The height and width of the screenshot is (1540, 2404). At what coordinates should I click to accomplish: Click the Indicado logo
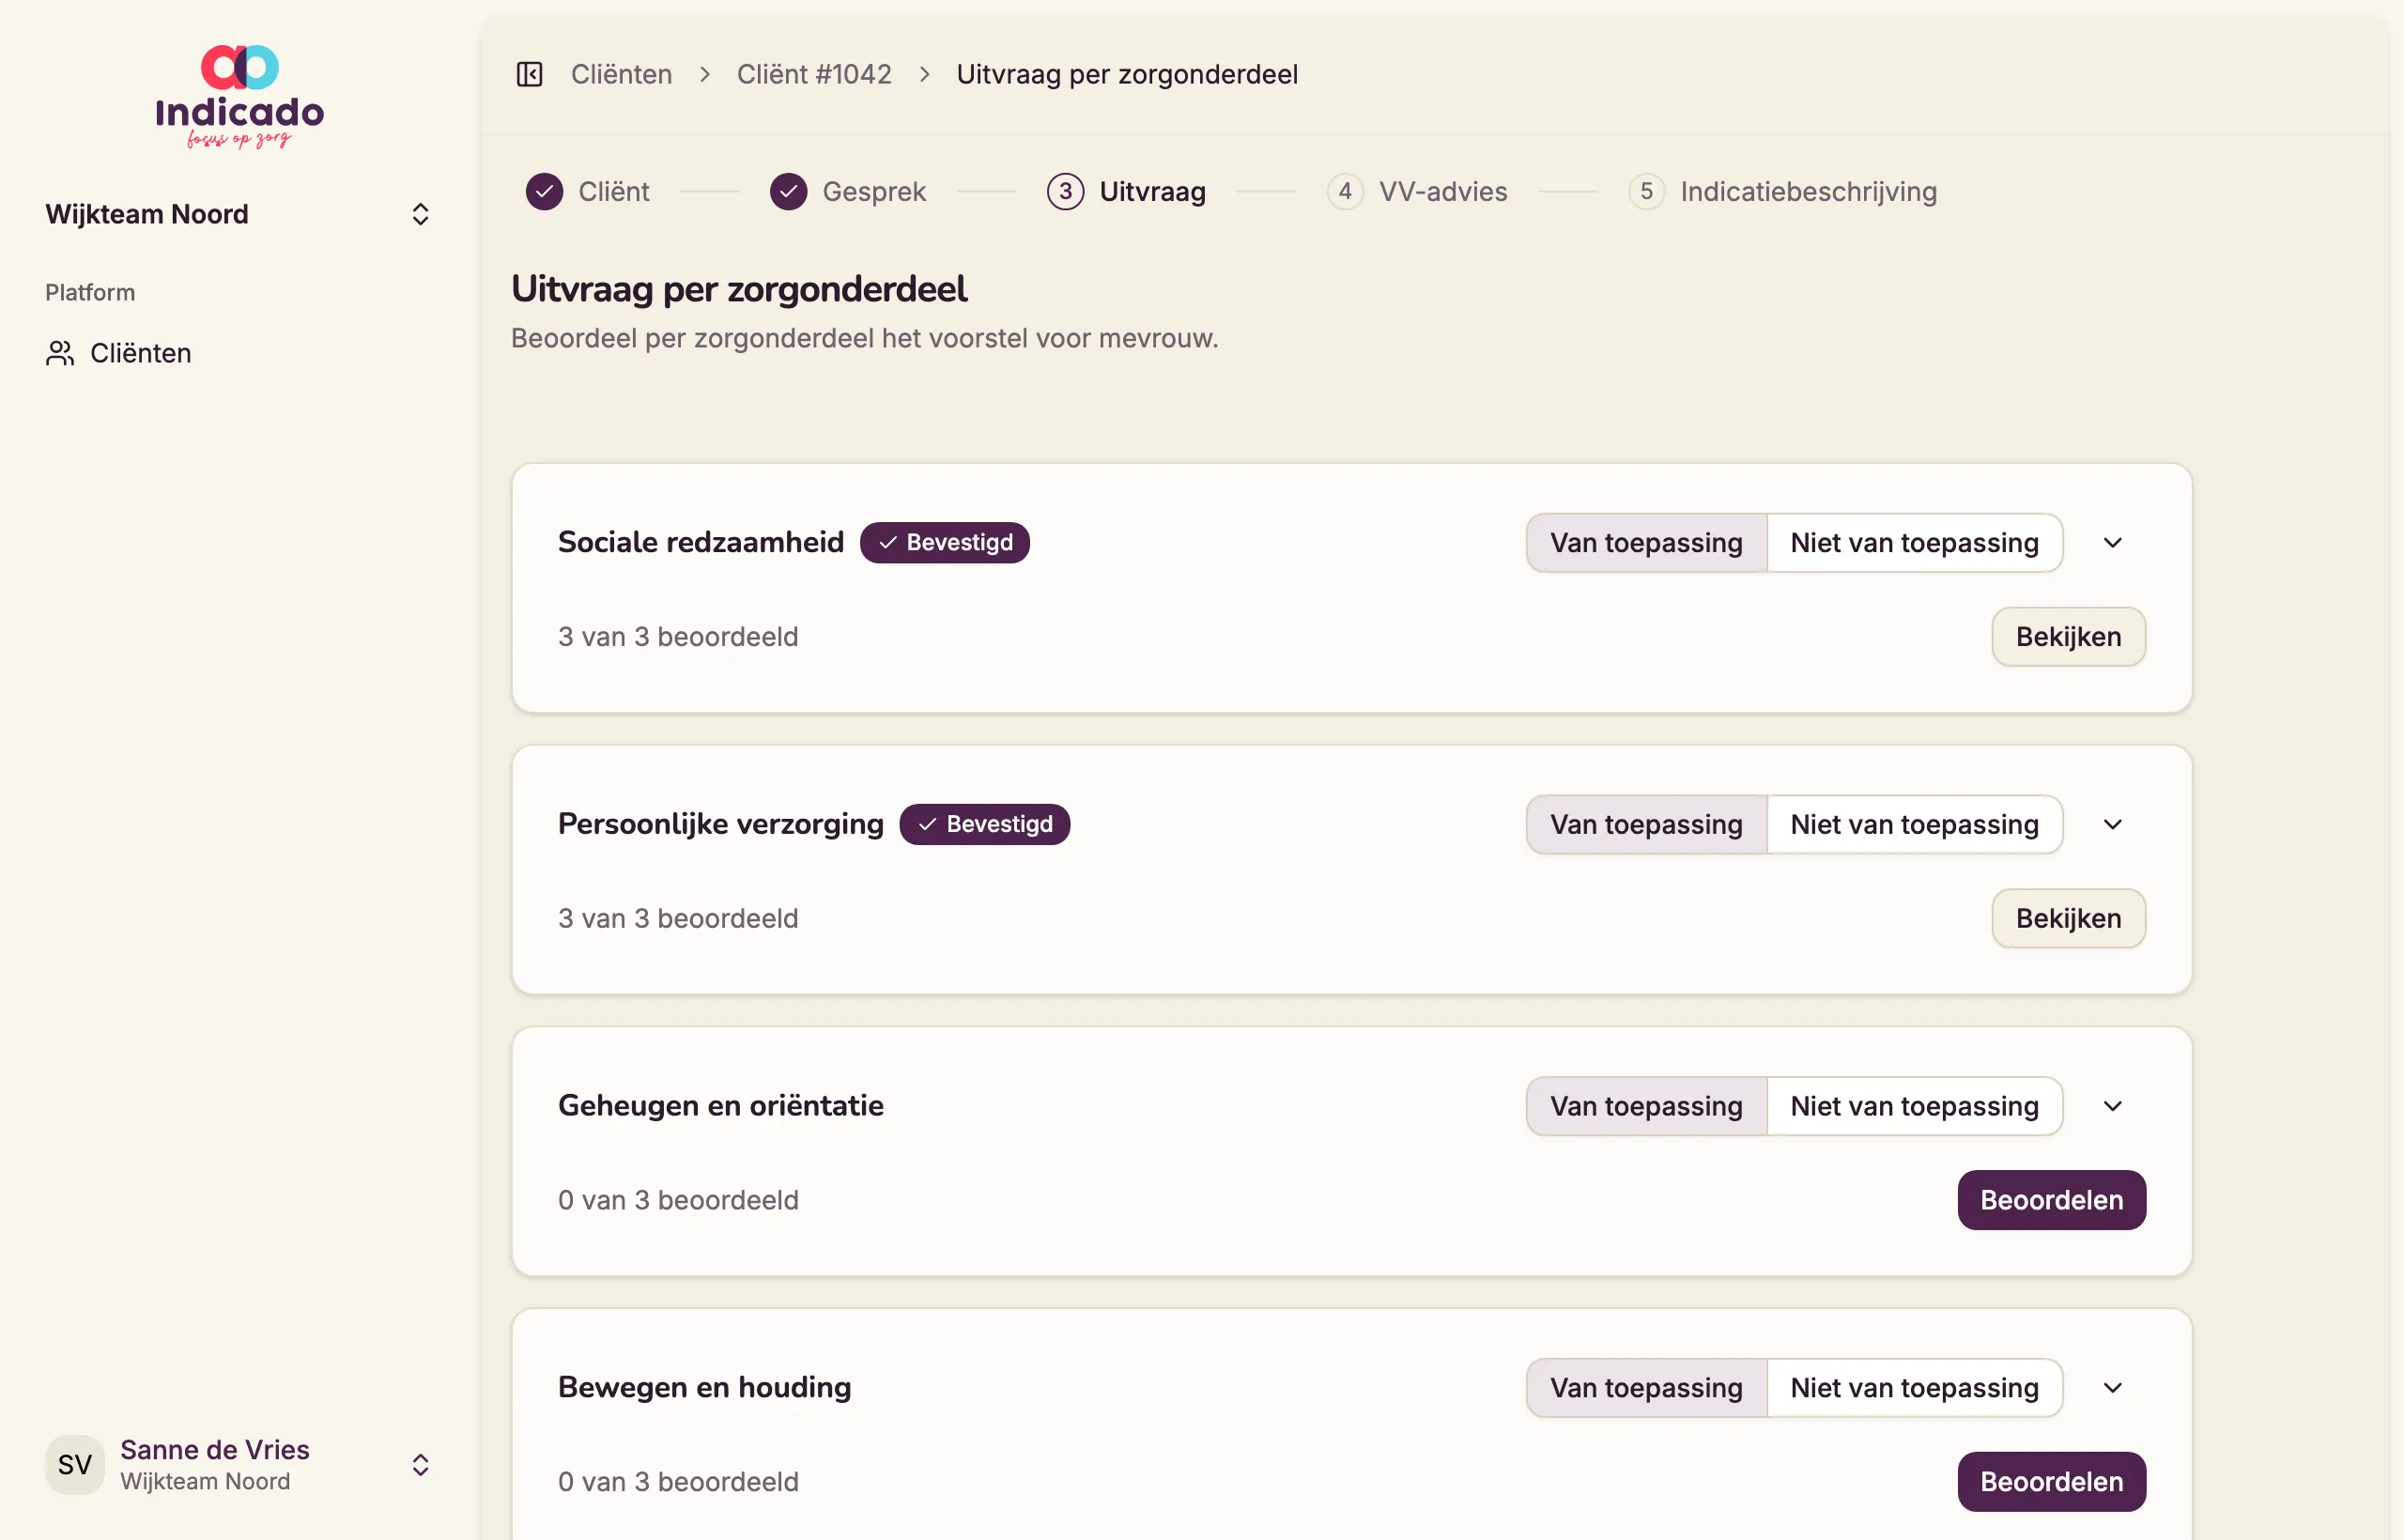click(240, 97)
